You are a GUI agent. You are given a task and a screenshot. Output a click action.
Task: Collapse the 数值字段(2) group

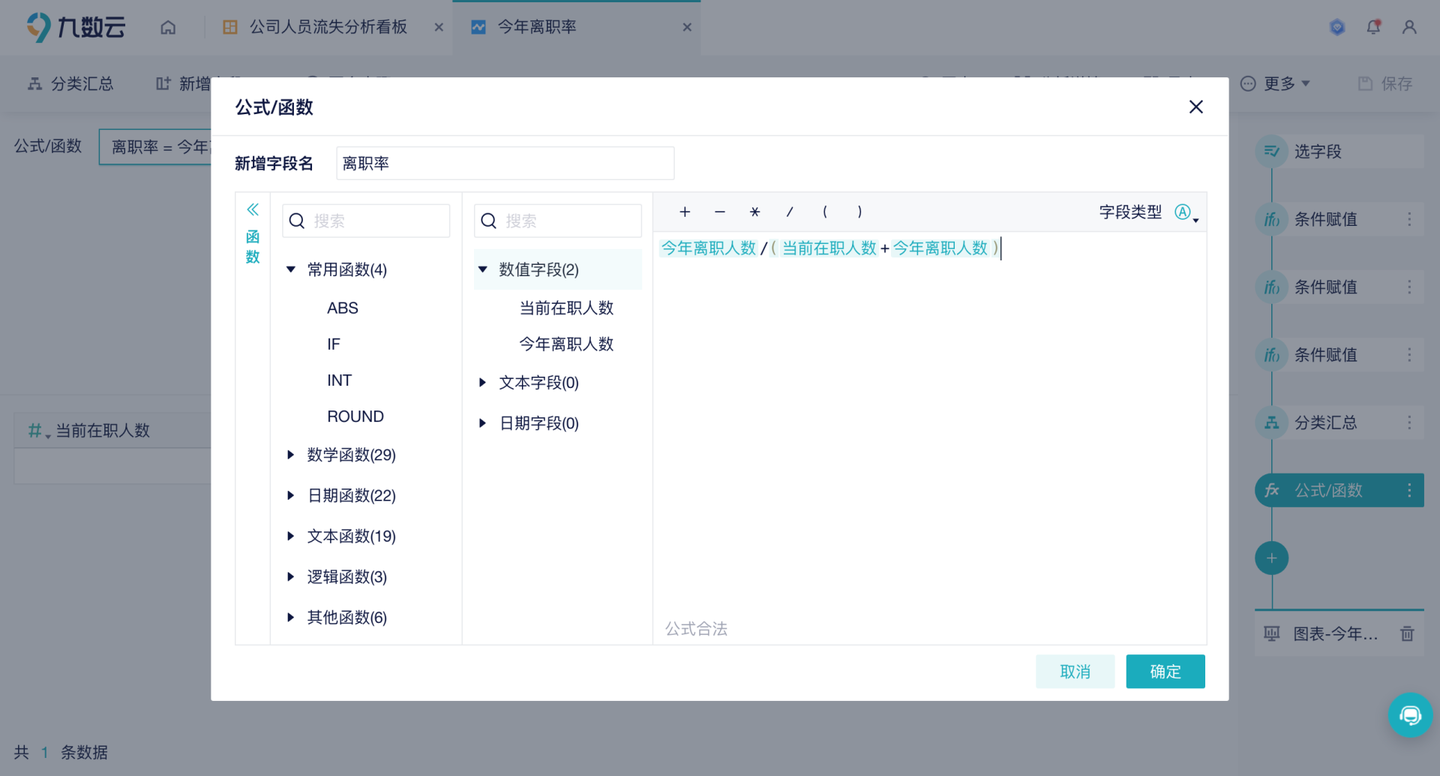pos(483,269)
